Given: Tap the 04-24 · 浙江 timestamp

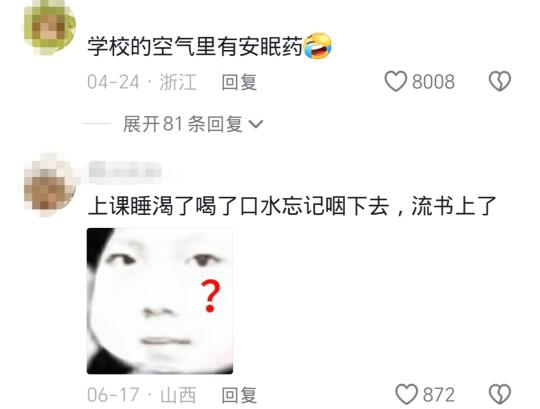Looking at the screenshot, I should coord(142,82).
